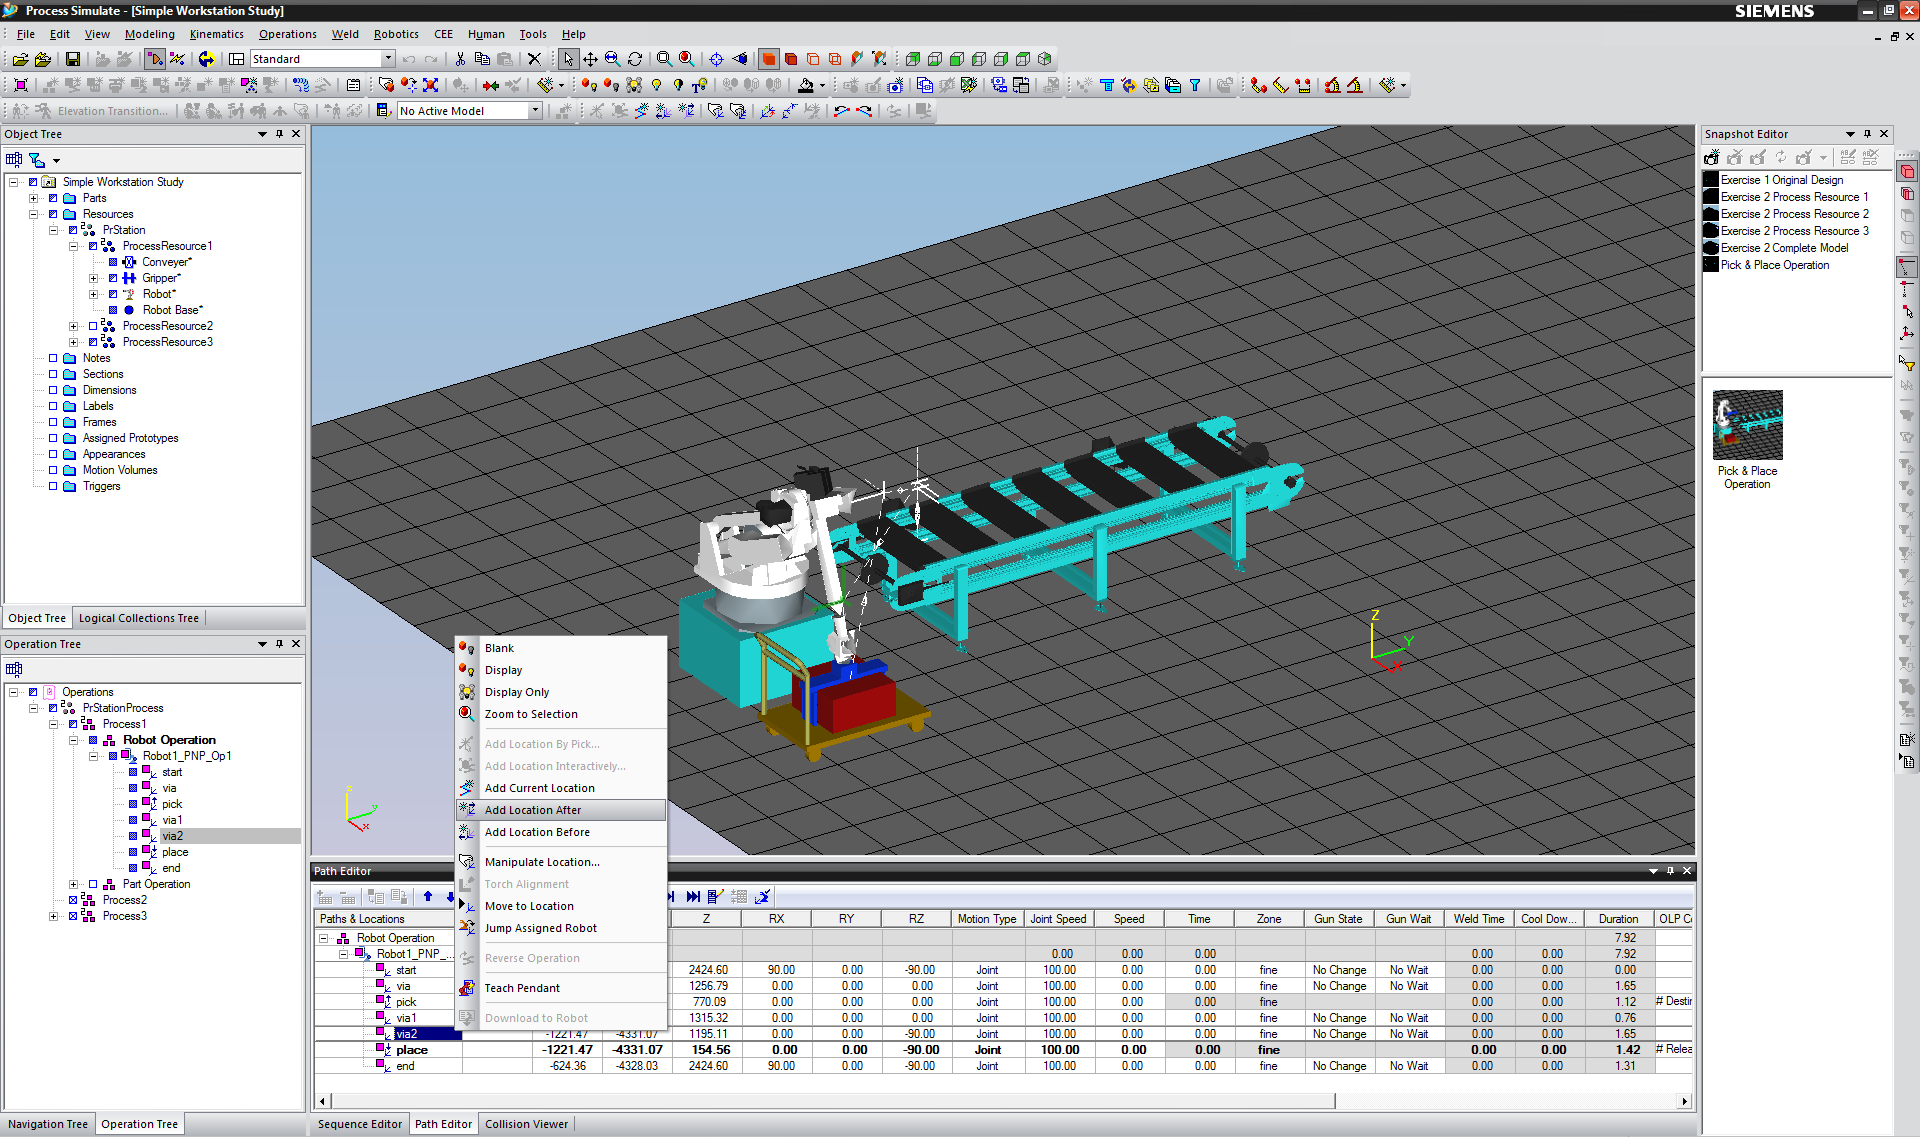Click the Paste clipboard icon

coord(505,59)
